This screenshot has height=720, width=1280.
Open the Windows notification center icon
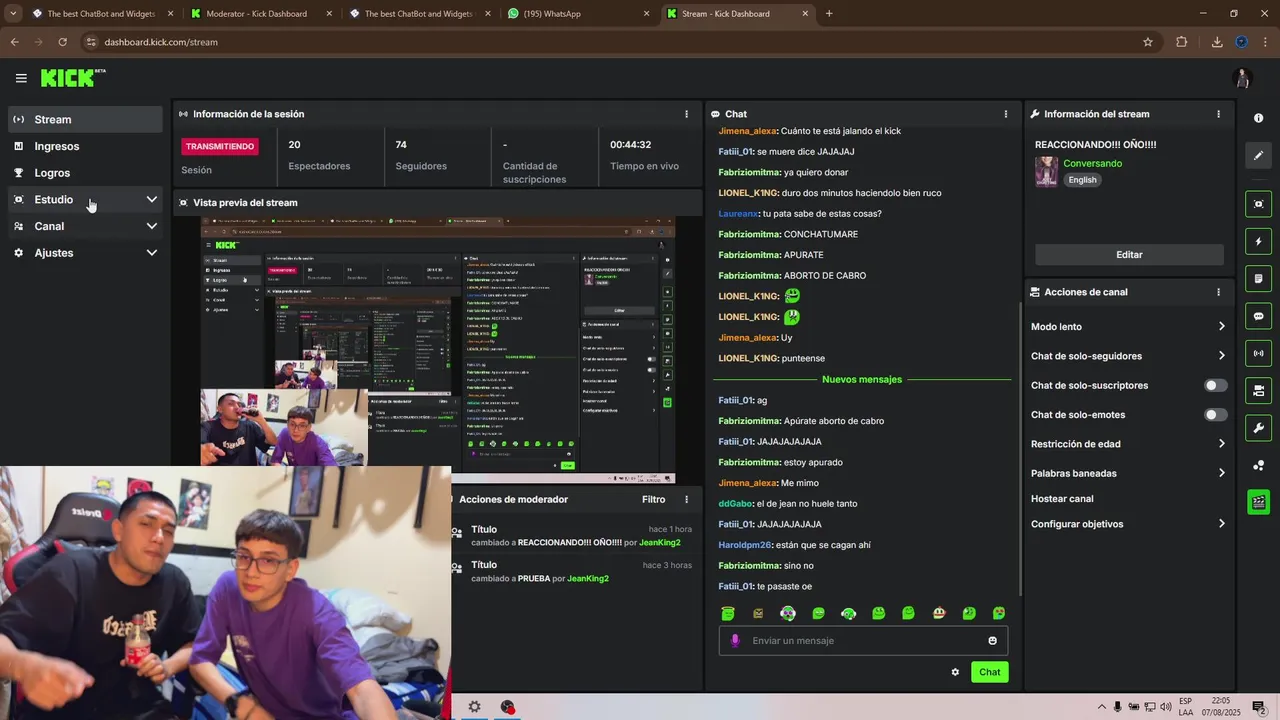tap(1259, 707)
